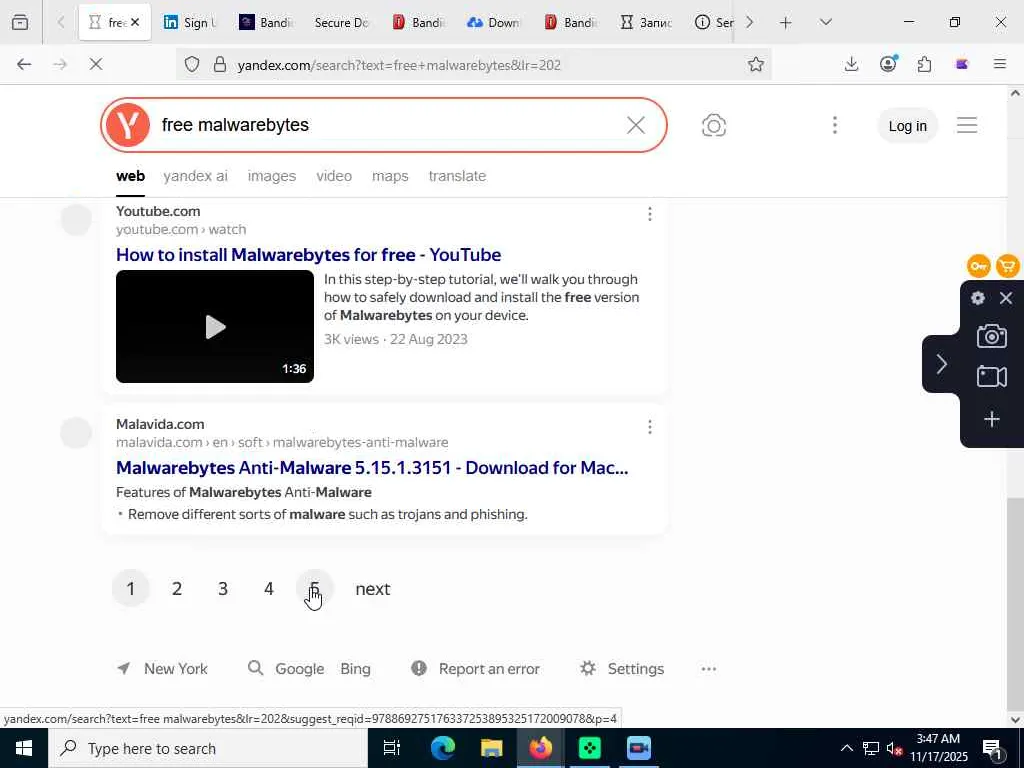
Task: Open Malwarebytes Anti-Malware 5.15.1.3151 link
Action: pos(372,468)
